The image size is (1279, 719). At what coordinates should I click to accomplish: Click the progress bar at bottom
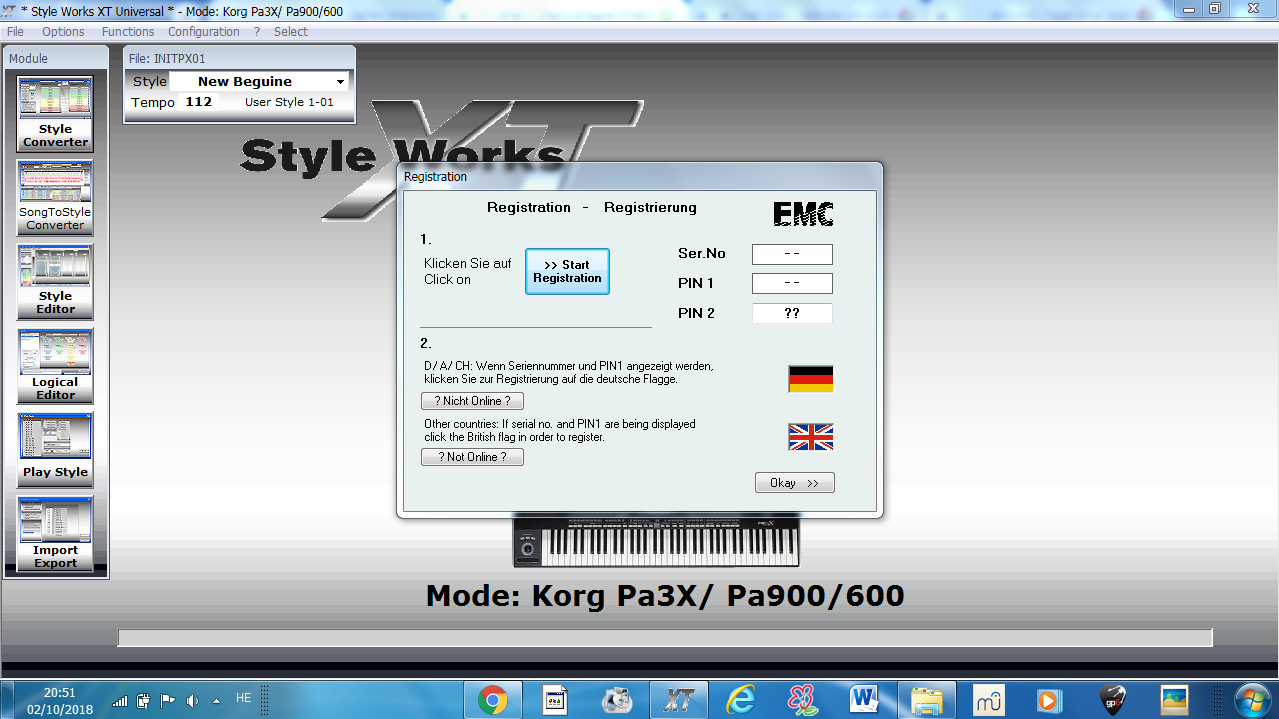click(665, 638)
